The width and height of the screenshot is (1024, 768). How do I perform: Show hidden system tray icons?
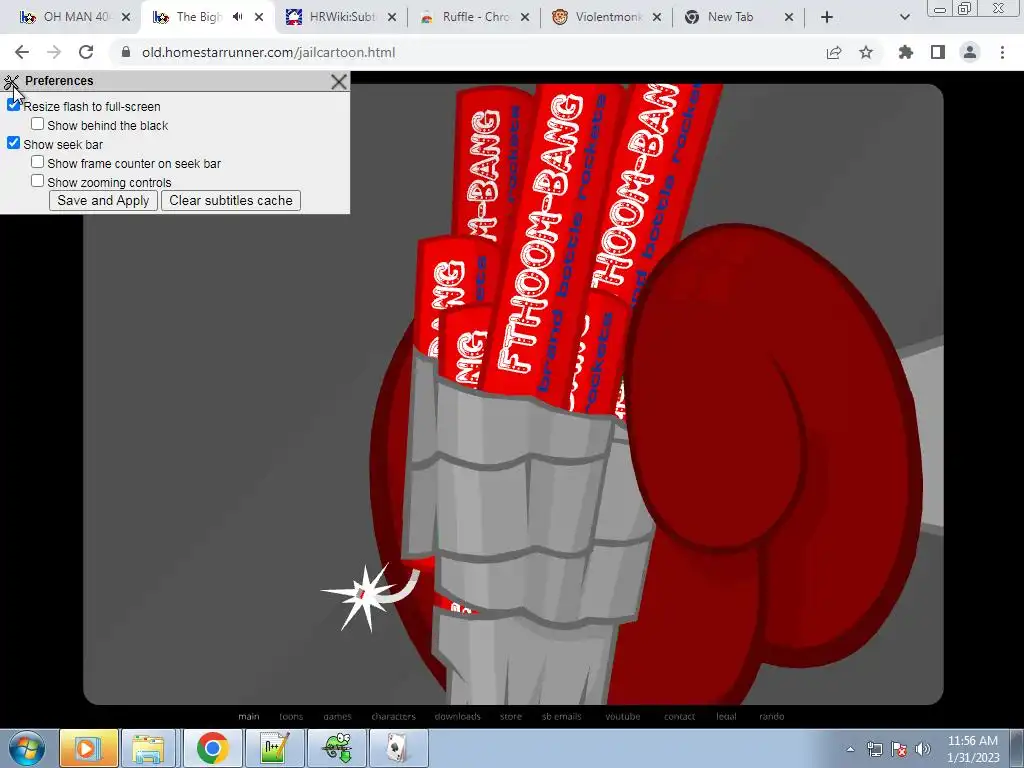pos(850,749)
